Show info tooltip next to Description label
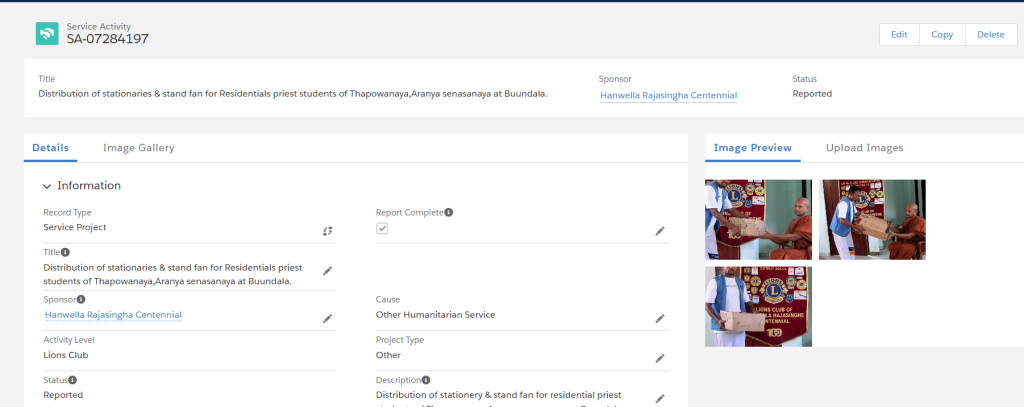The height and width of the screenshot is (407, 1024). click(x=426, y=380)
